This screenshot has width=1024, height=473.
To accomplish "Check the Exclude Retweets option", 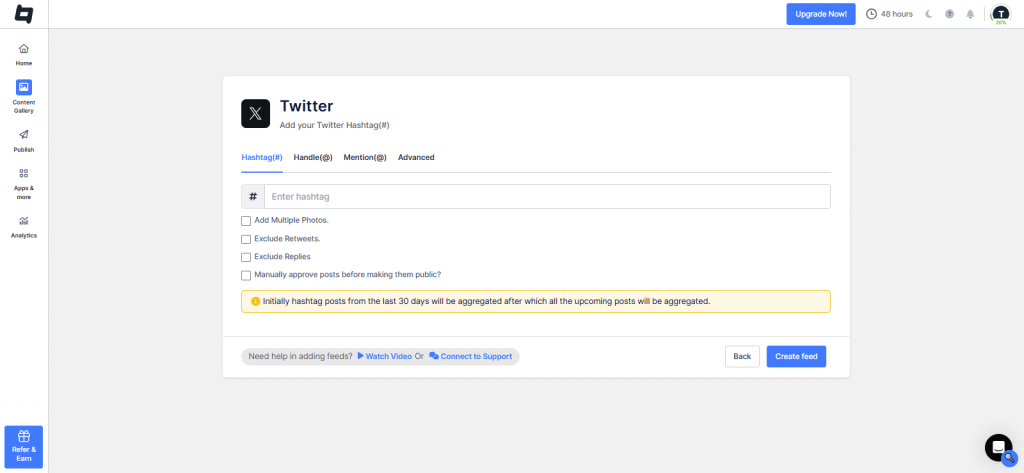I will 246,239.
